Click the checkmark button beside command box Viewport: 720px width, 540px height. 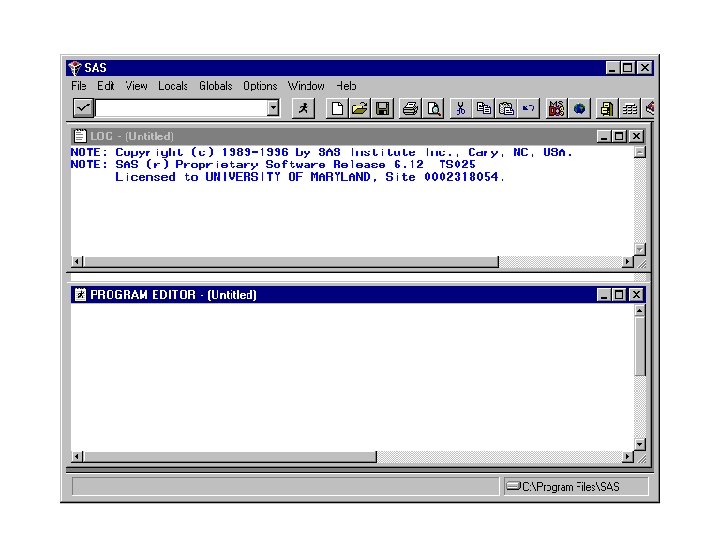click(x=84, y=108)
